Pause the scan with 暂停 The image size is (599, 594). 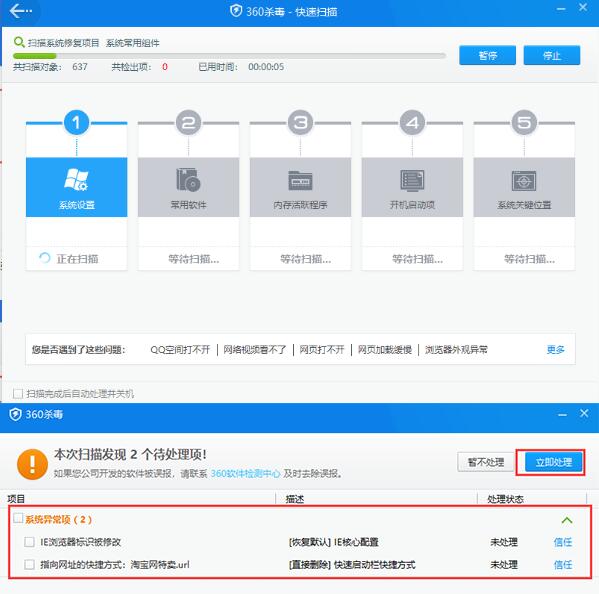487,55
